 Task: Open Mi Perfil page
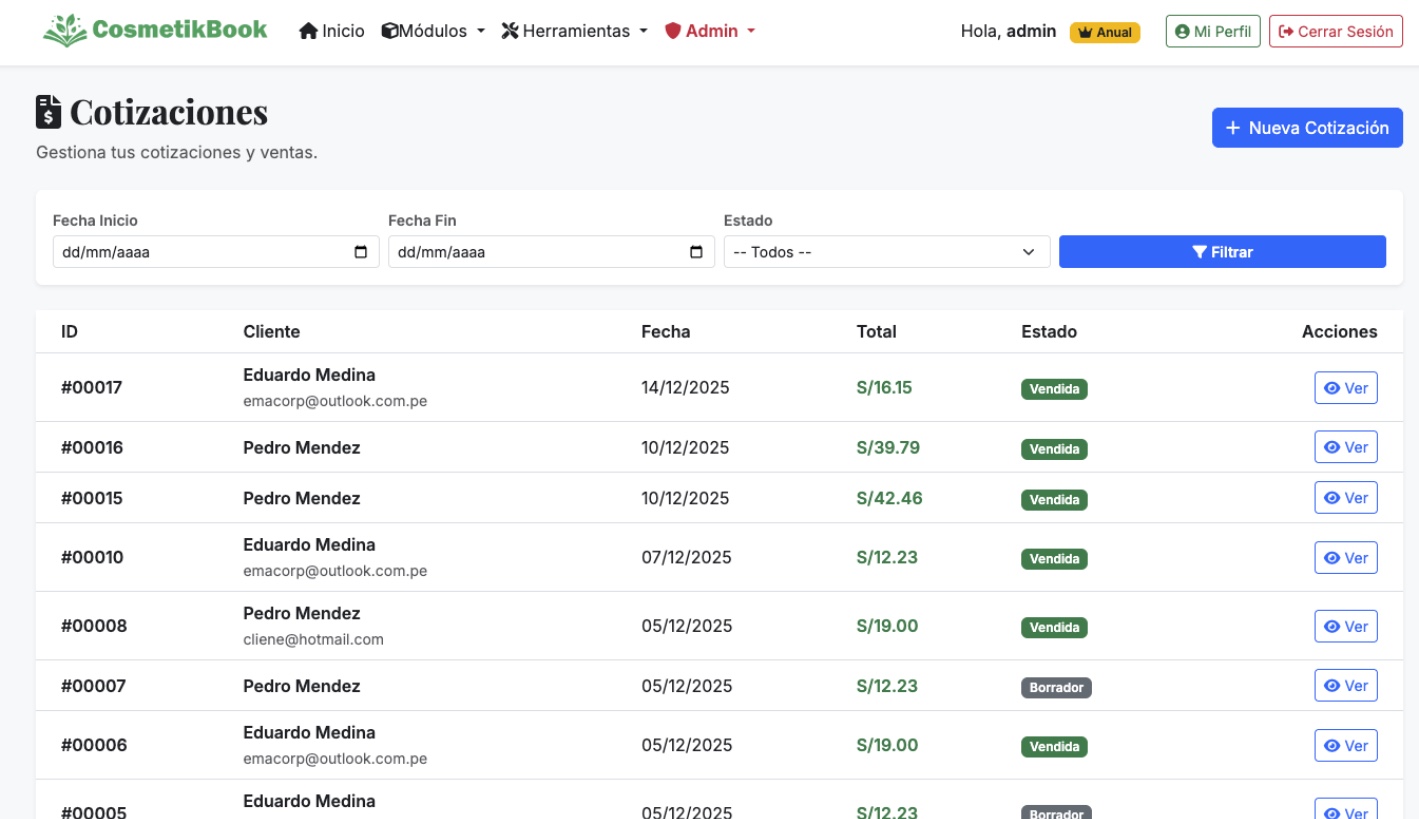1212,31
